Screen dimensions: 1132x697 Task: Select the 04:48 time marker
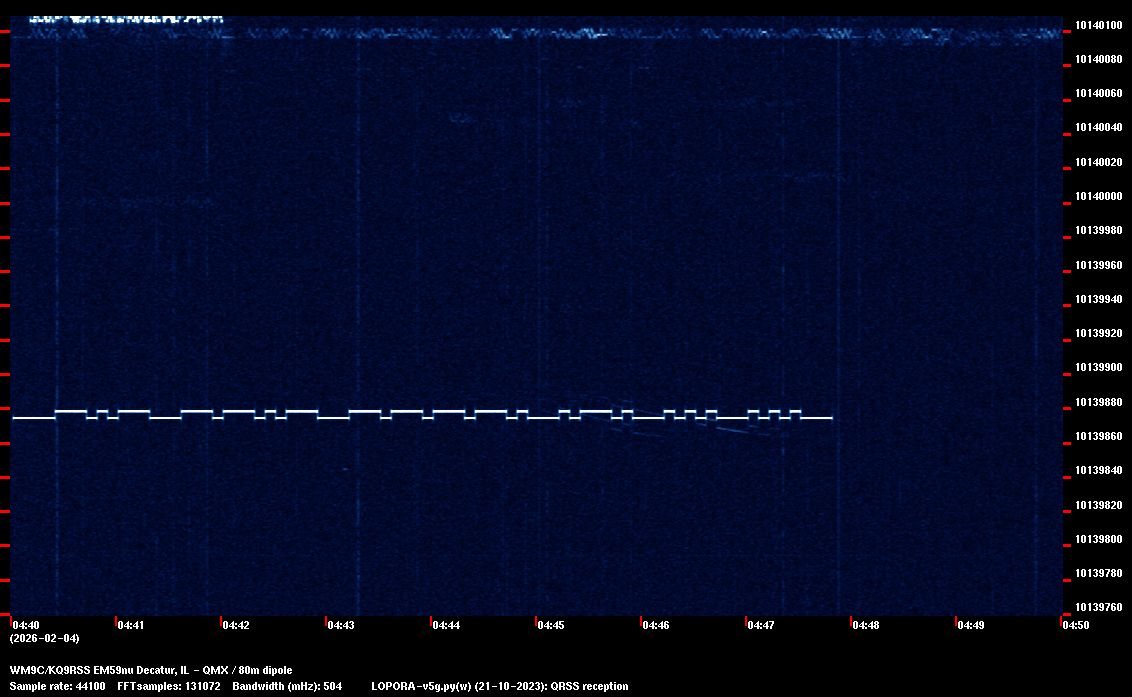click(x=866, y=625)
